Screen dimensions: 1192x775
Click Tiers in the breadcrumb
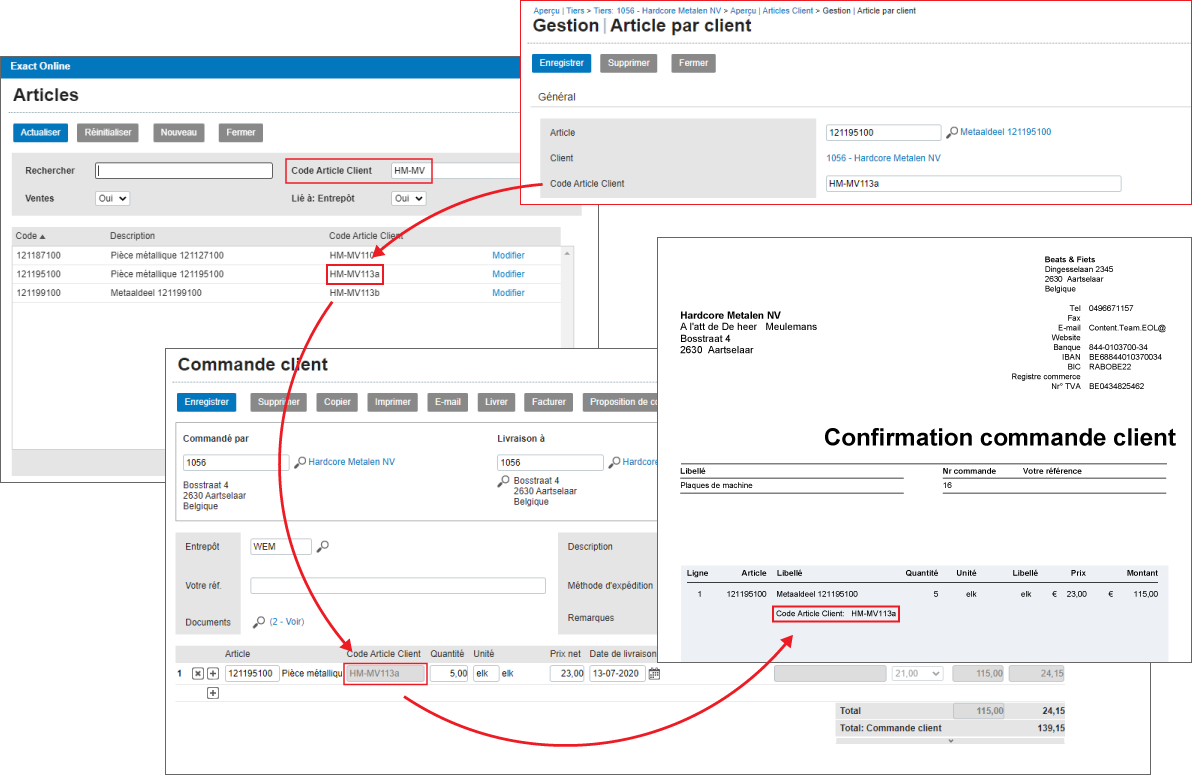(x=575, y=11)
